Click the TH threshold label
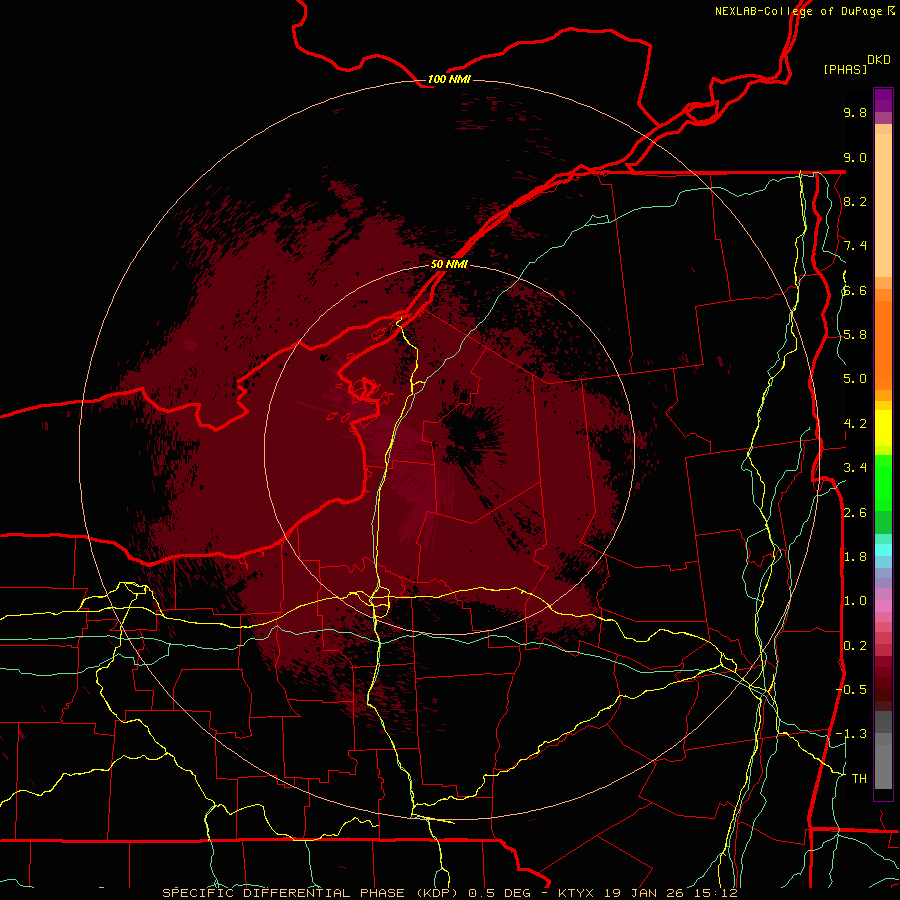 859,779
